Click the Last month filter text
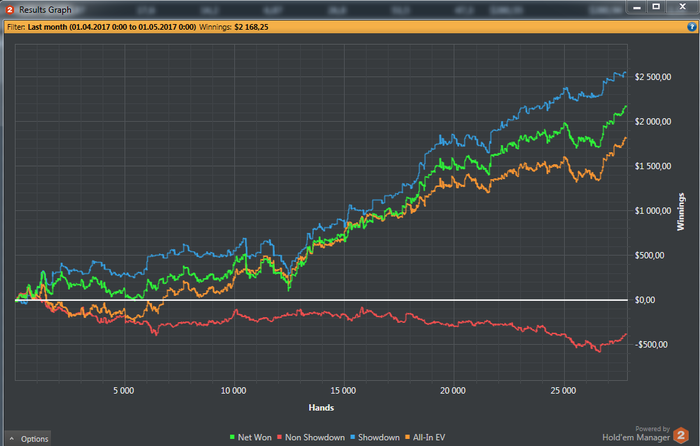Screen dimensions: 700x446 [x=112, y=27]
